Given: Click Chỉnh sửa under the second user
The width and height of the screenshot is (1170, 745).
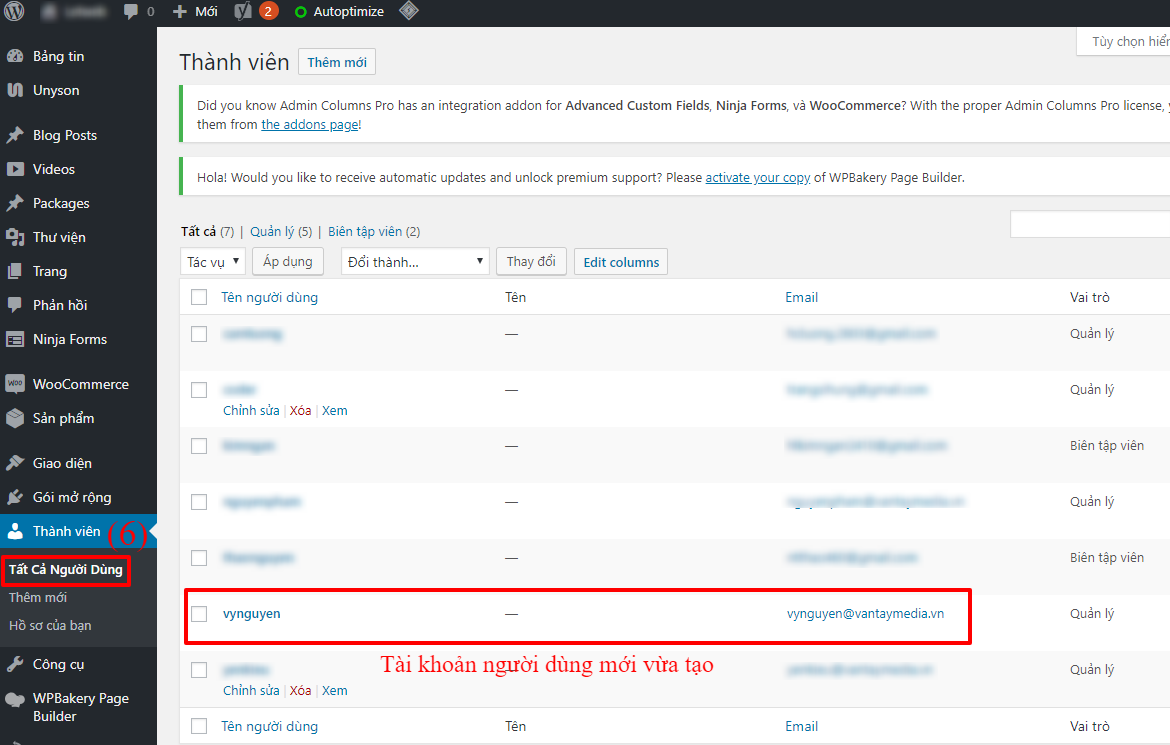Looking at the screenshot, I should tap(251, 411).
